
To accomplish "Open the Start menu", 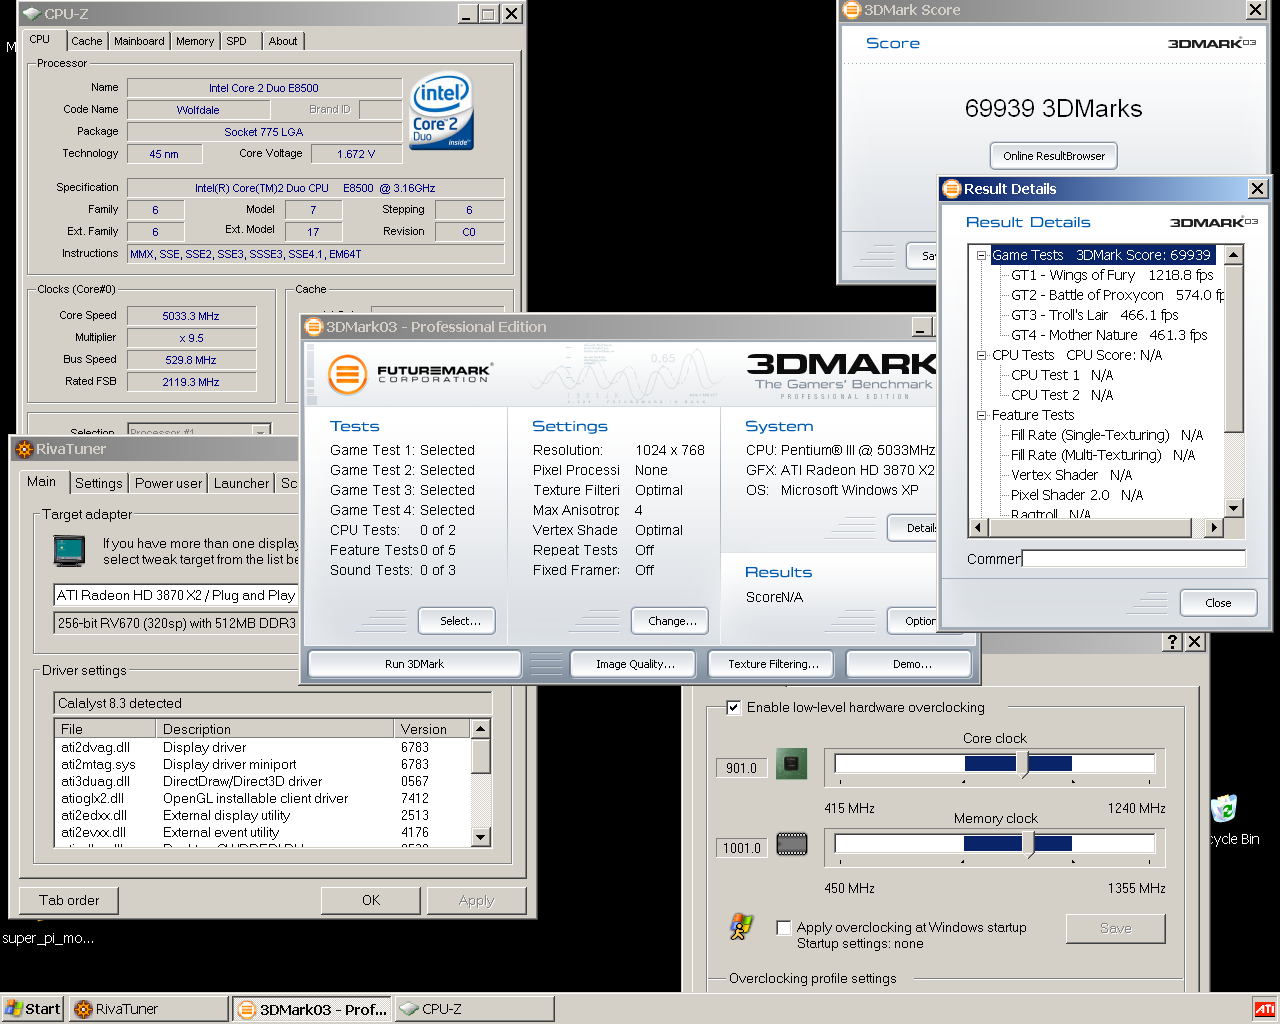I will pos(32,1009).
